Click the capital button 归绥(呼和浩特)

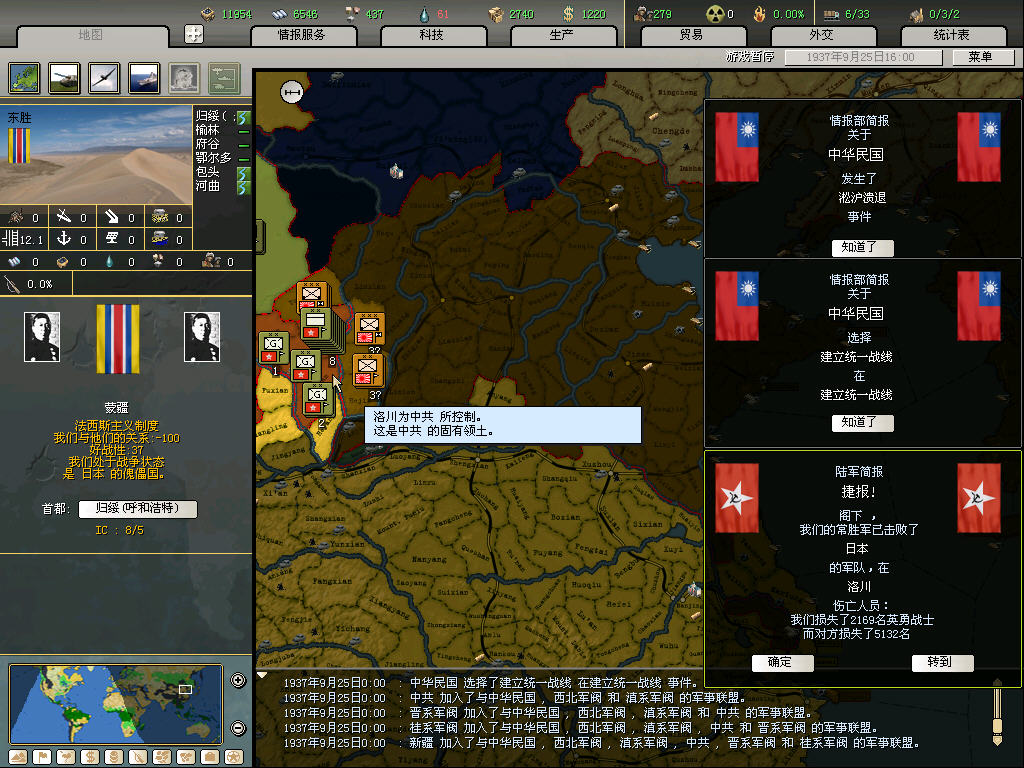click(x=137, y=509)
